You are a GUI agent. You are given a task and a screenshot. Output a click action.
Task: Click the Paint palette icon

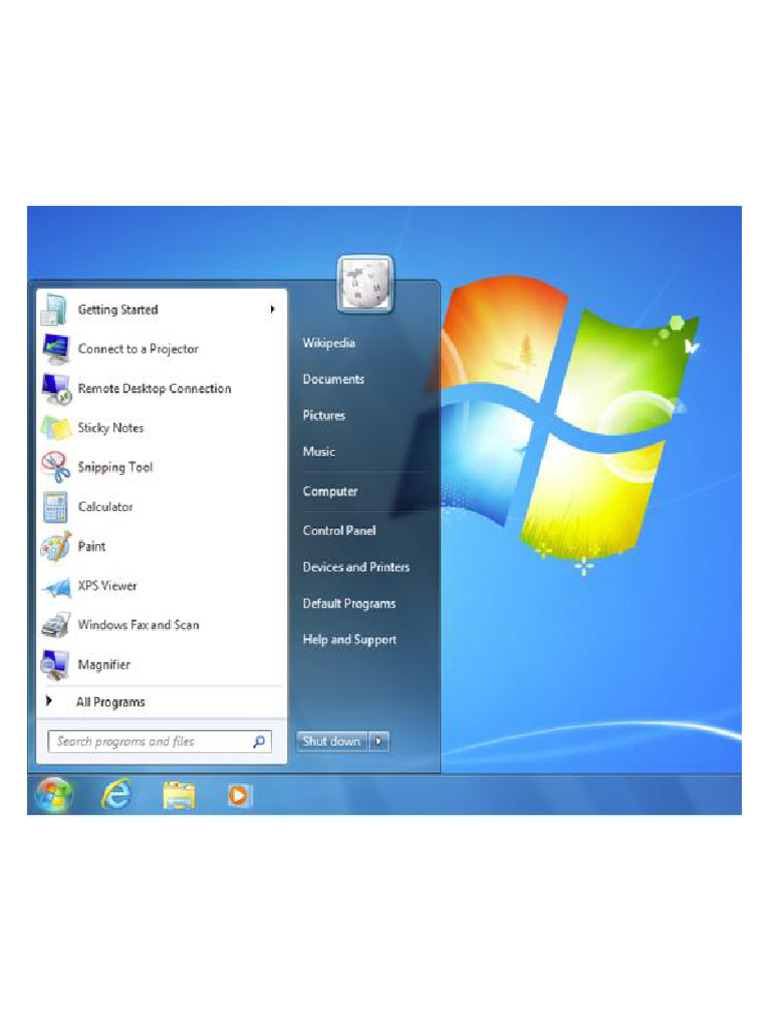[x=56, y=547]
